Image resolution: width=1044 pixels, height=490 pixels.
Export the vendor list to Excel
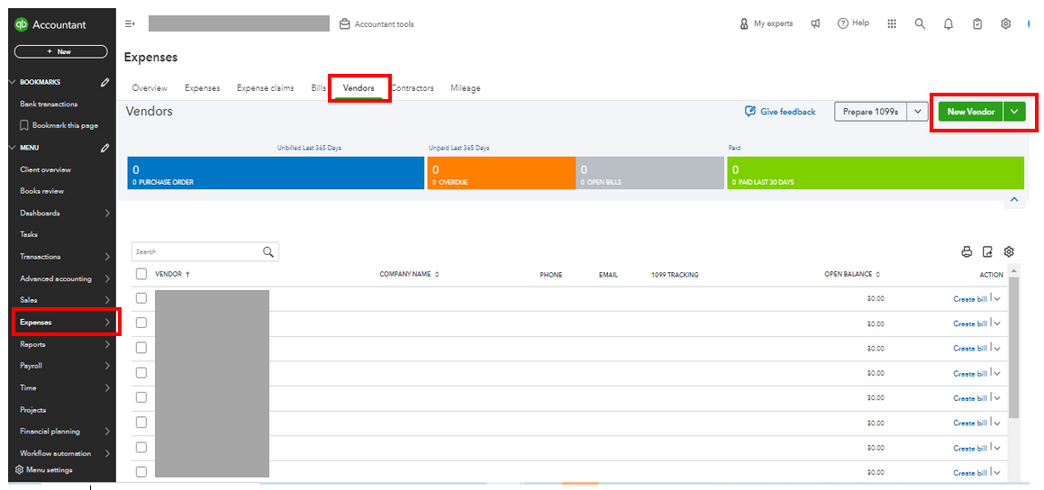pyautogui.click(x=988, y=252)
